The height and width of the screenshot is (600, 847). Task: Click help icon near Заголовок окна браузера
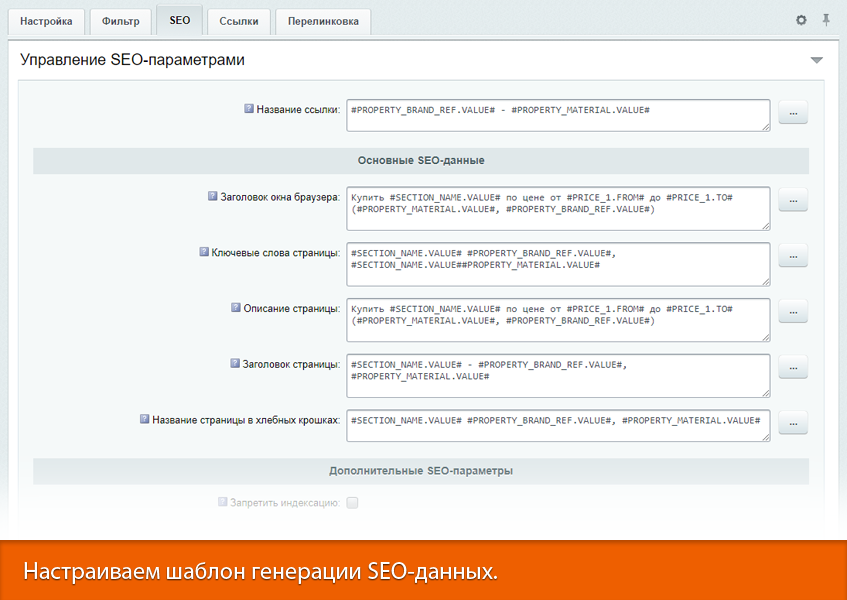click(x=212, y=196)
